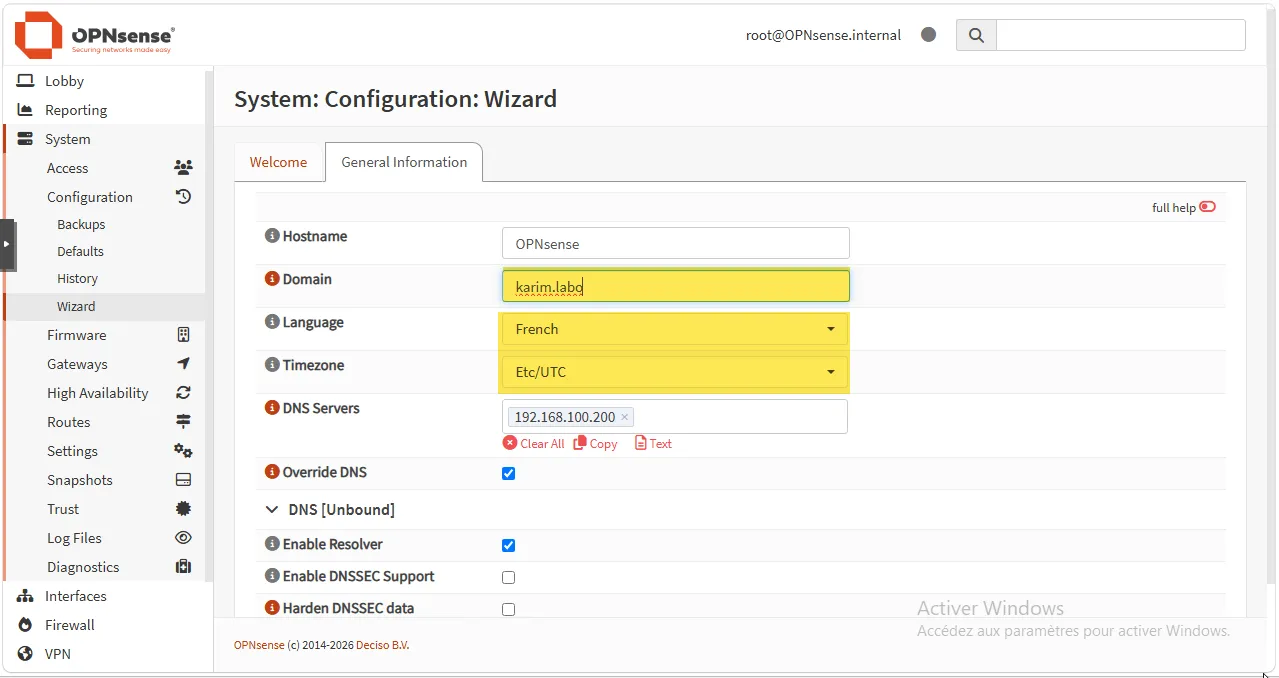Open the Timezone dropdown showing Etc/UTC

point(675,372)
